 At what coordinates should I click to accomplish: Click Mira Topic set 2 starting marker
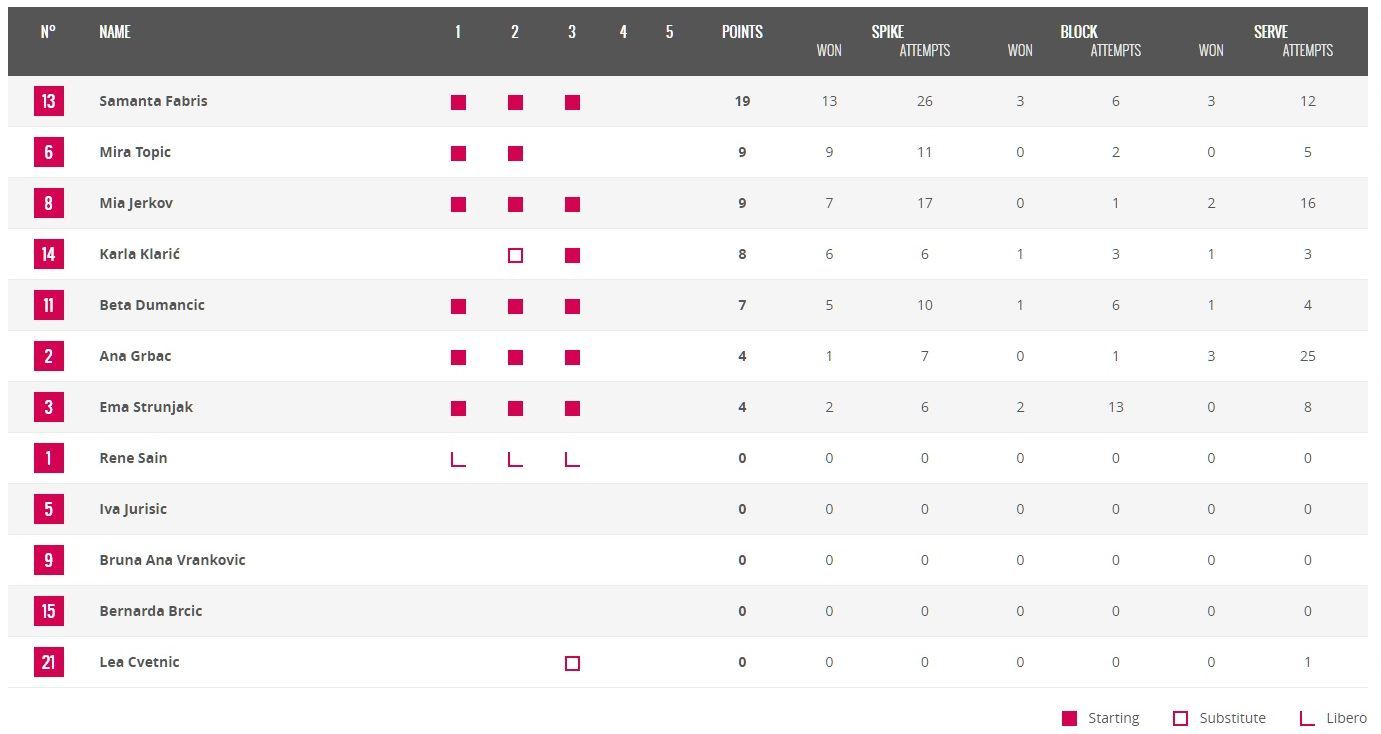pyautogui.click(x=515, y=153)
